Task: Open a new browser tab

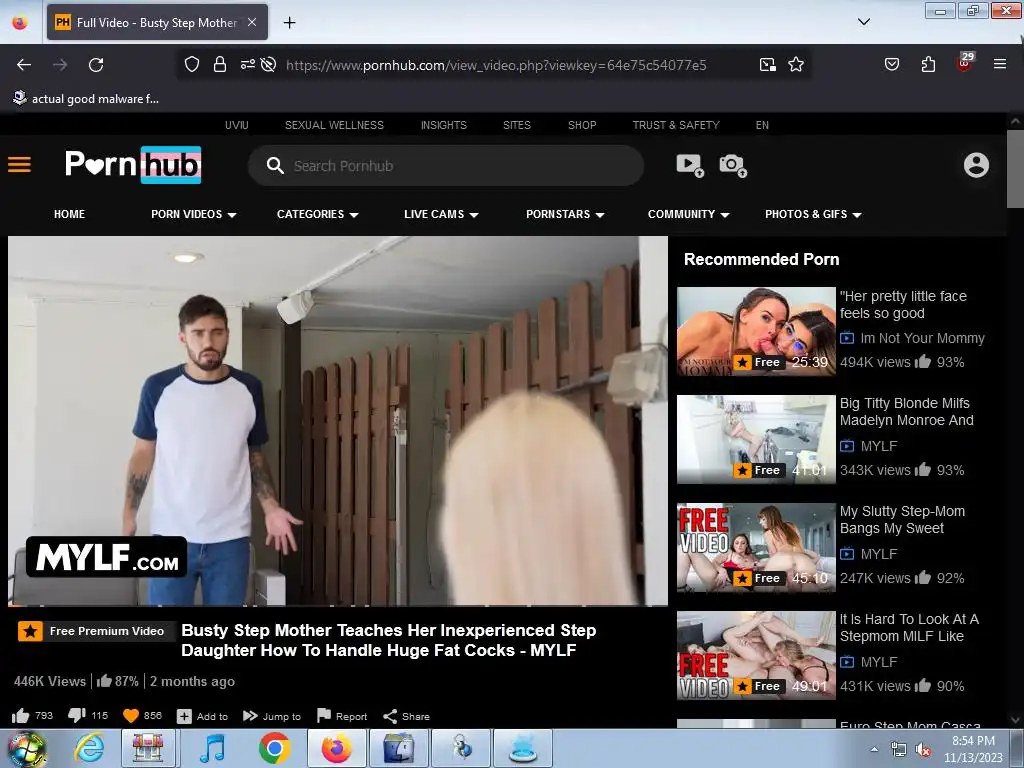Action: [289, 22]
